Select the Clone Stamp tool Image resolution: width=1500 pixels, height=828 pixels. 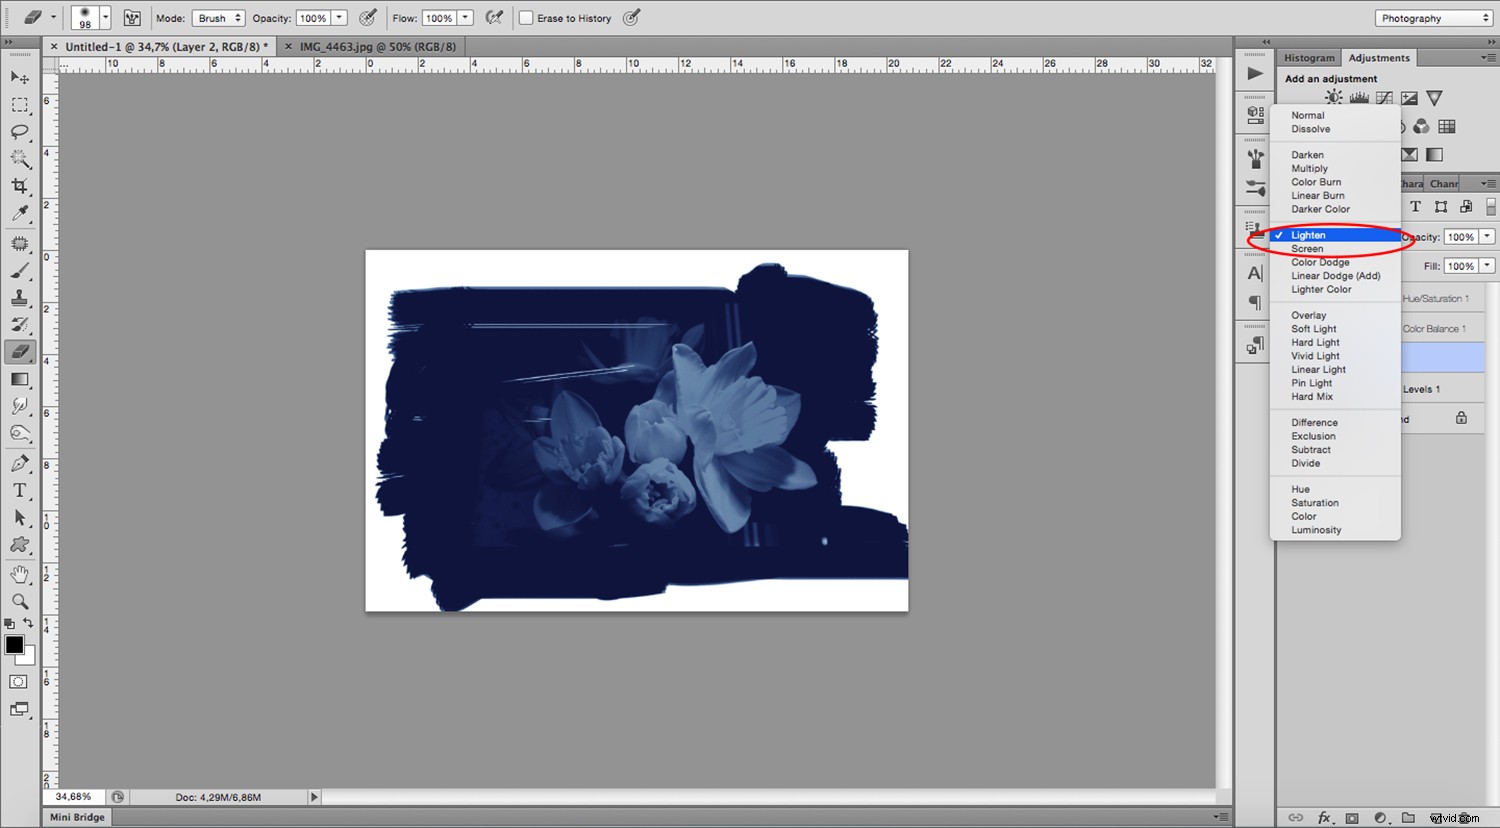(x=18, y=297)
